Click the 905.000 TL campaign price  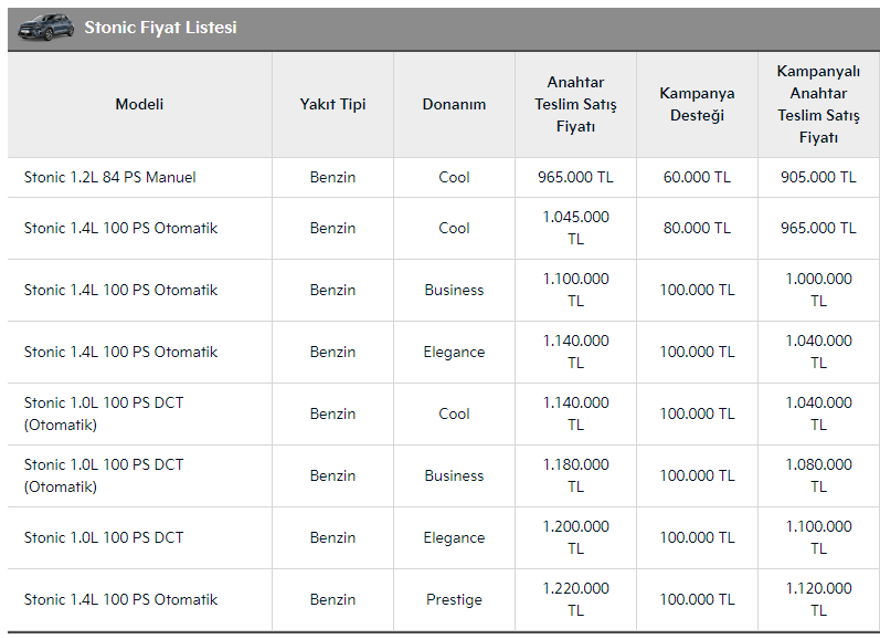[x=818, y=177]
